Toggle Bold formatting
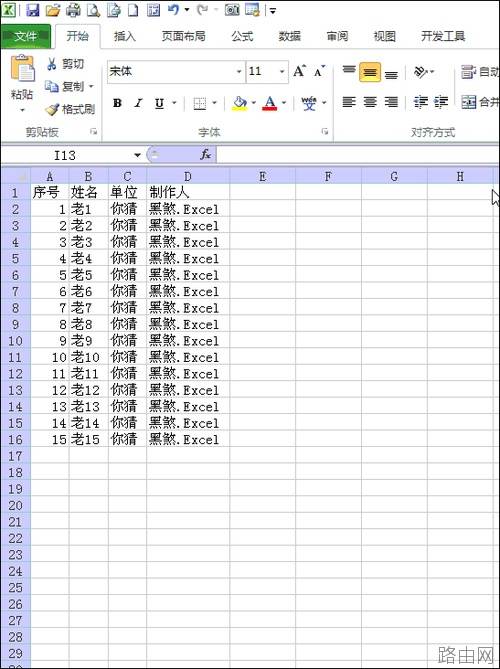The image size is (500, 669). coord(117,103)
